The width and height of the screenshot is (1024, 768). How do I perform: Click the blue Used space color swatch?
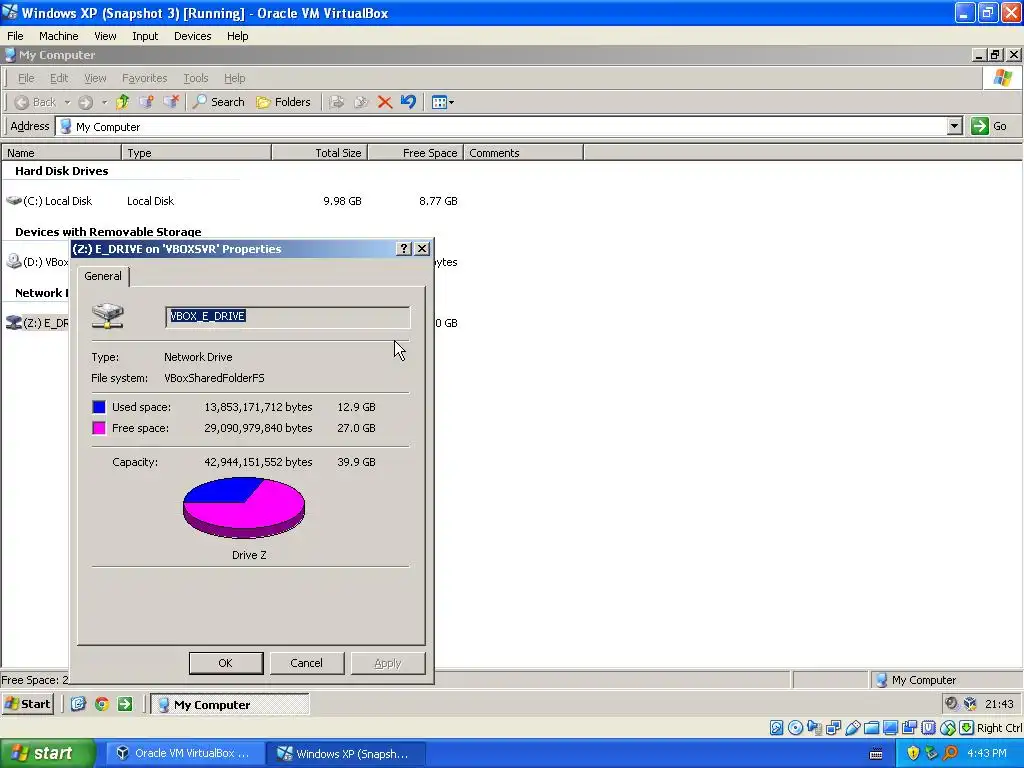pos(99,407)
